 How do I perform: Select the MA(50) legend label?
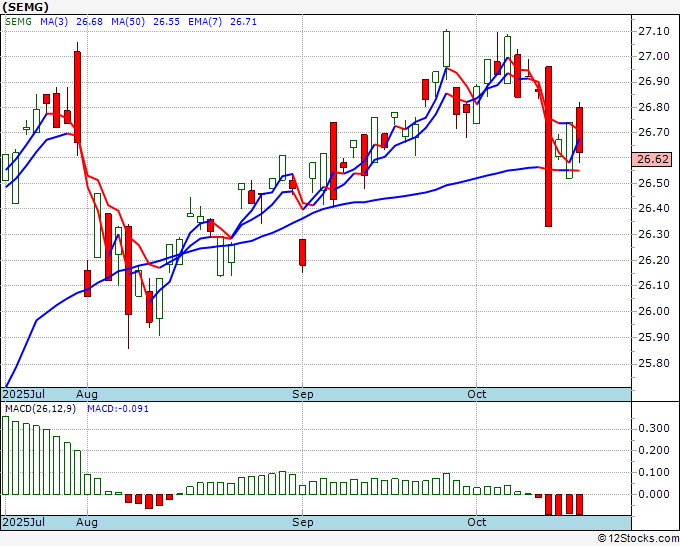[x=128, y=22]
